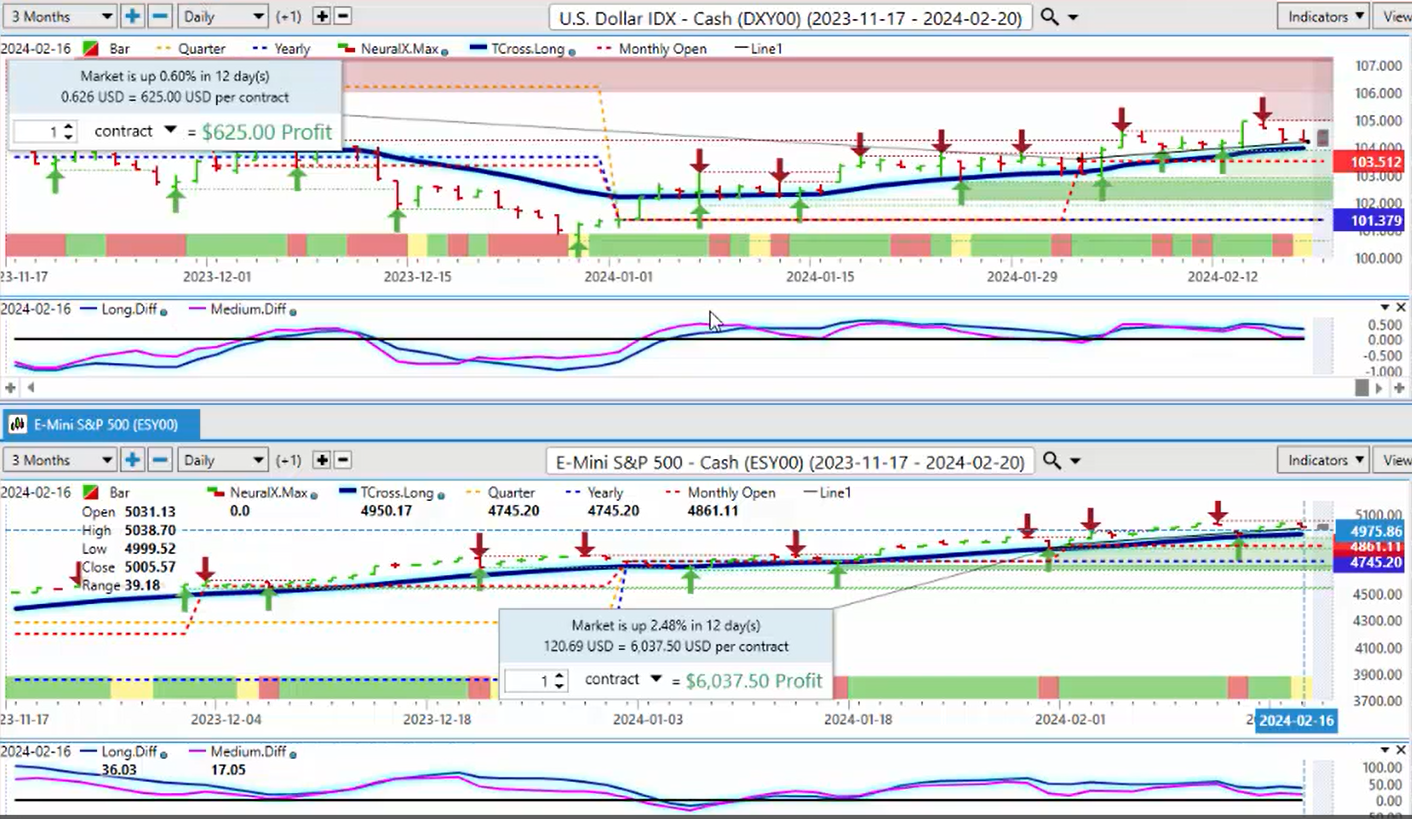This screenshot has height=819, width=1412.
Task: Select Monthly Open legend item in ES chart
Action: [720, 493]
